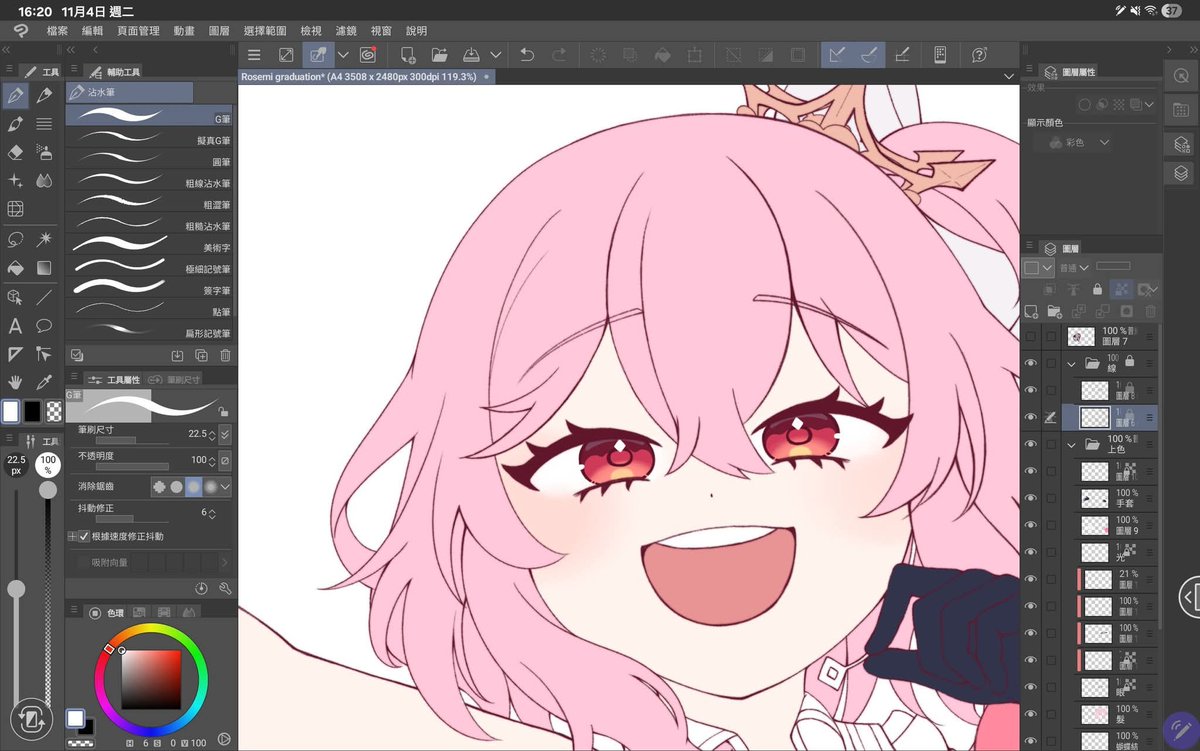Viewport: 1200px width, 751px height.
Task: Select the Balloon speech bubble tool
Action: (44, 326)
